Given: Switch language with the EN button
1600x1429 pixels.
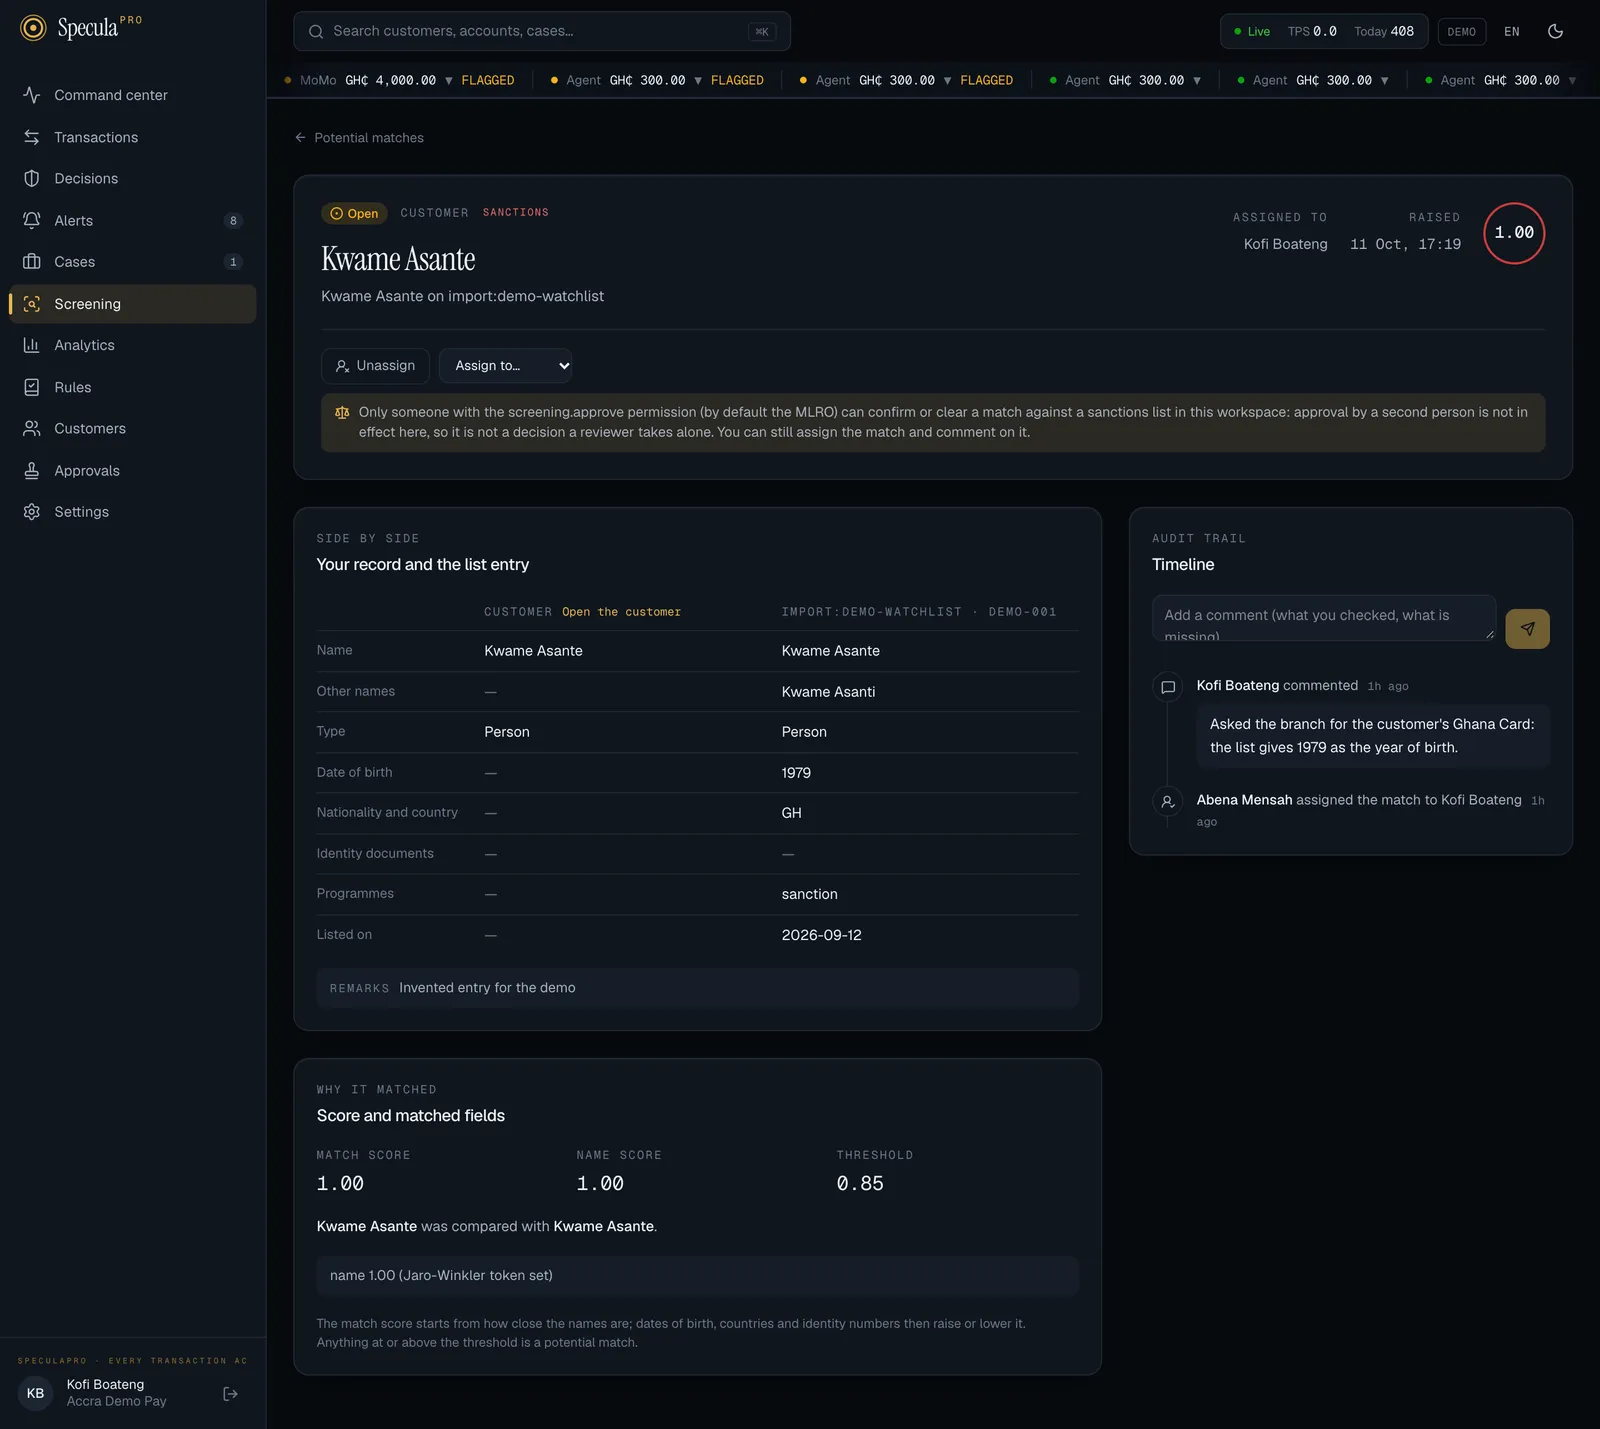Looking at the screenshot, I should tap(1511, 31).
